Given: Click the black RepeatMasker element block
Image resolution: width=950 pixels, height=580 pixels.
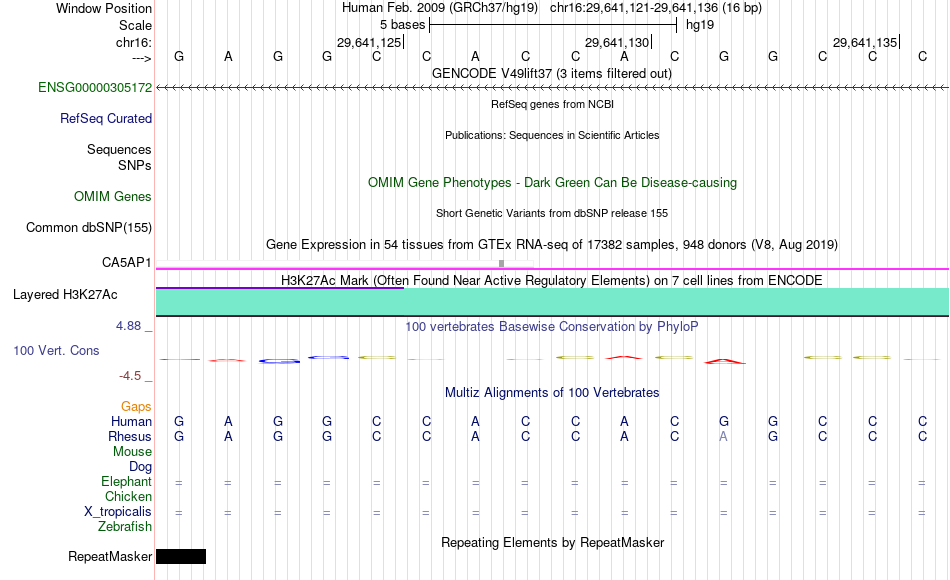Looking at the screenshot, I should pos(181,556).
